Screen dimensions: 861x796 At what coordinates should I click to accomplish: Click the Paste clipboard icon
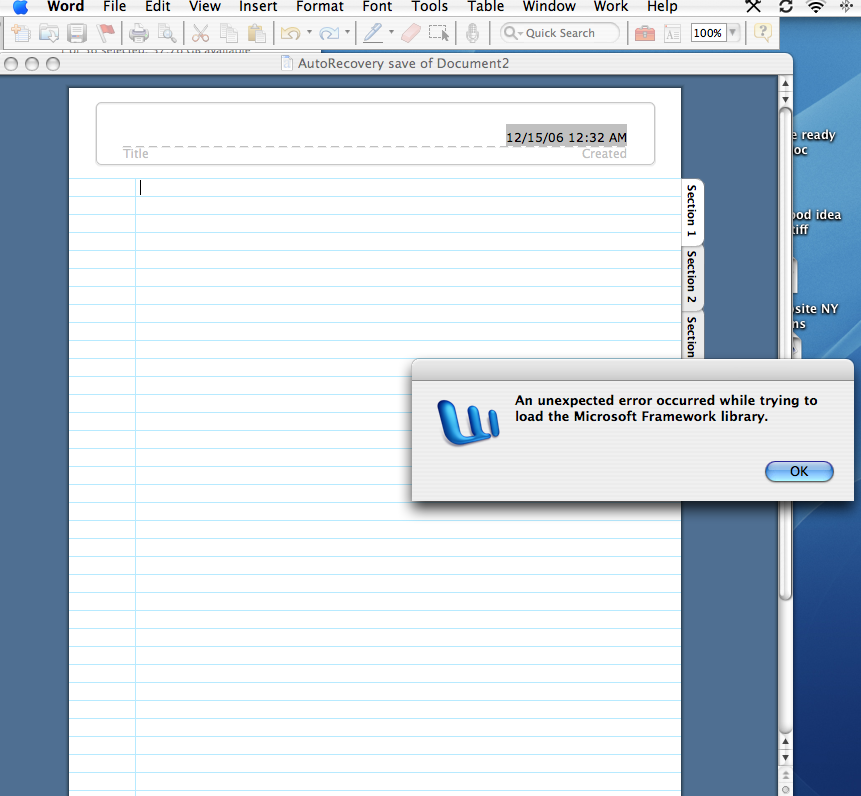[256, 33]
